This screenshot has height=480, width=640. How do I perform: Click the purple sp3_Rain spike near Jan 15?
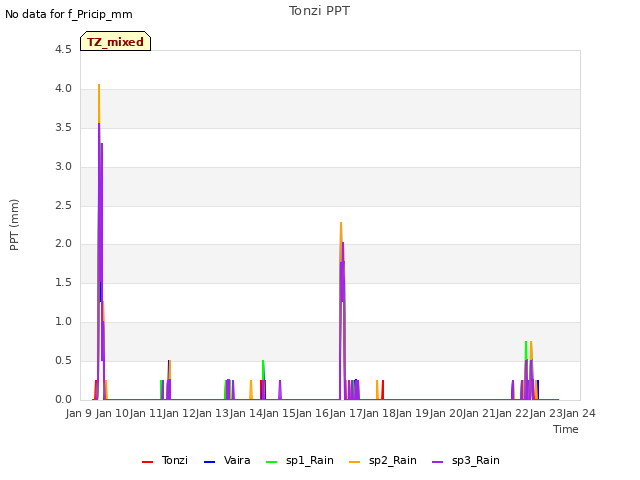click(280, 390)
